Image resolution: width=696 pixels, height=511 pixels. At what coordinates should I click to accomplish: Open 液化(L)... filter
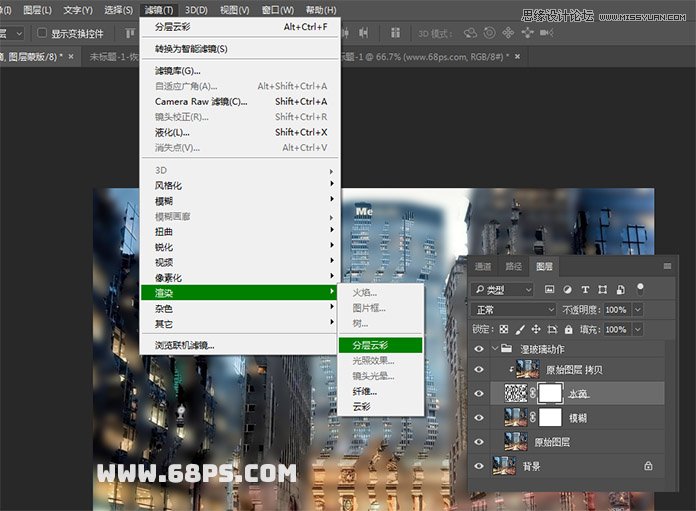coord(240,132)
